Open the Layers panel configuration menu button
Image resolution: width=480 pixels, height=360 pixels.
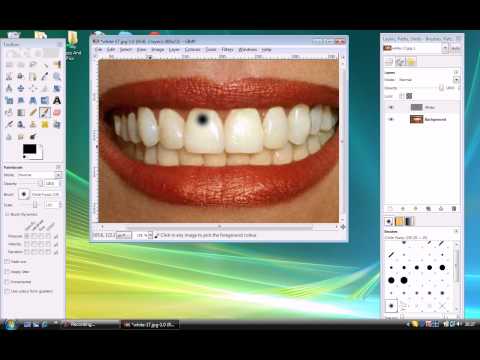coord(456,72)
